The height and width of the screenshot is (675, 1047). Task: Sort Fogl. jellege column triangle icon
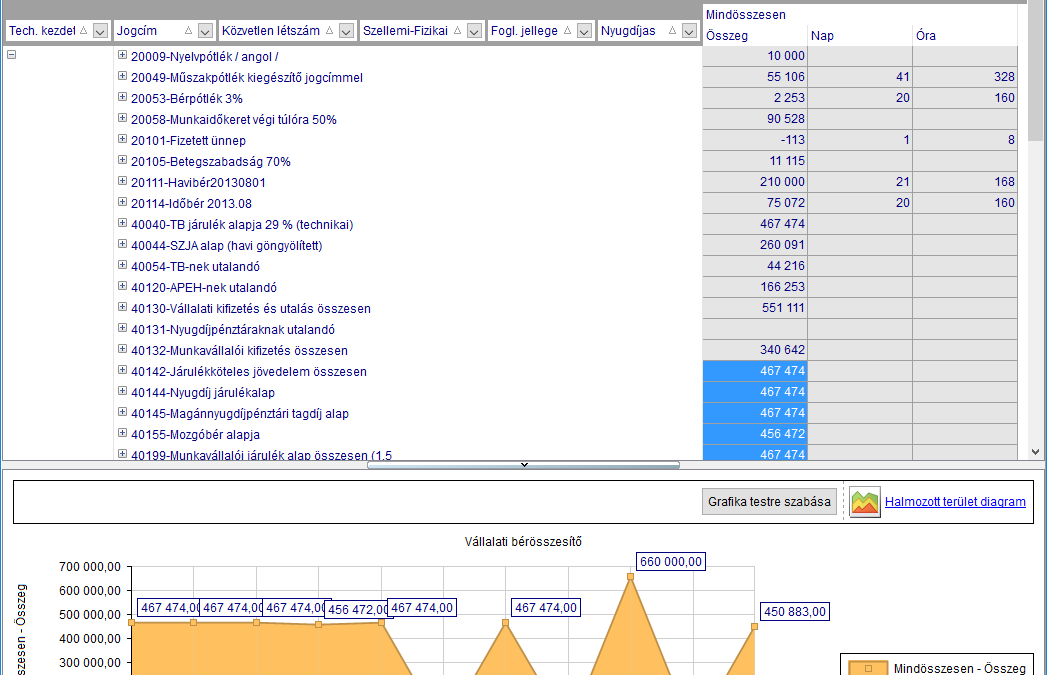tap(568, 31)
